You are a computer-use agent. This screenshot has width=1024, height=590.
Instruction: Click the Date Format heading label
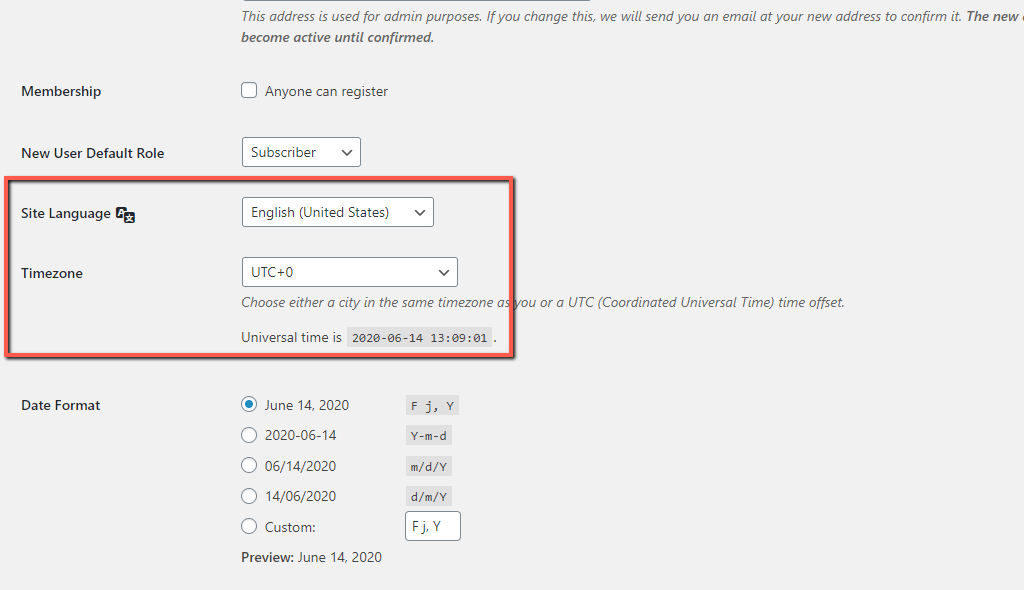61,405
